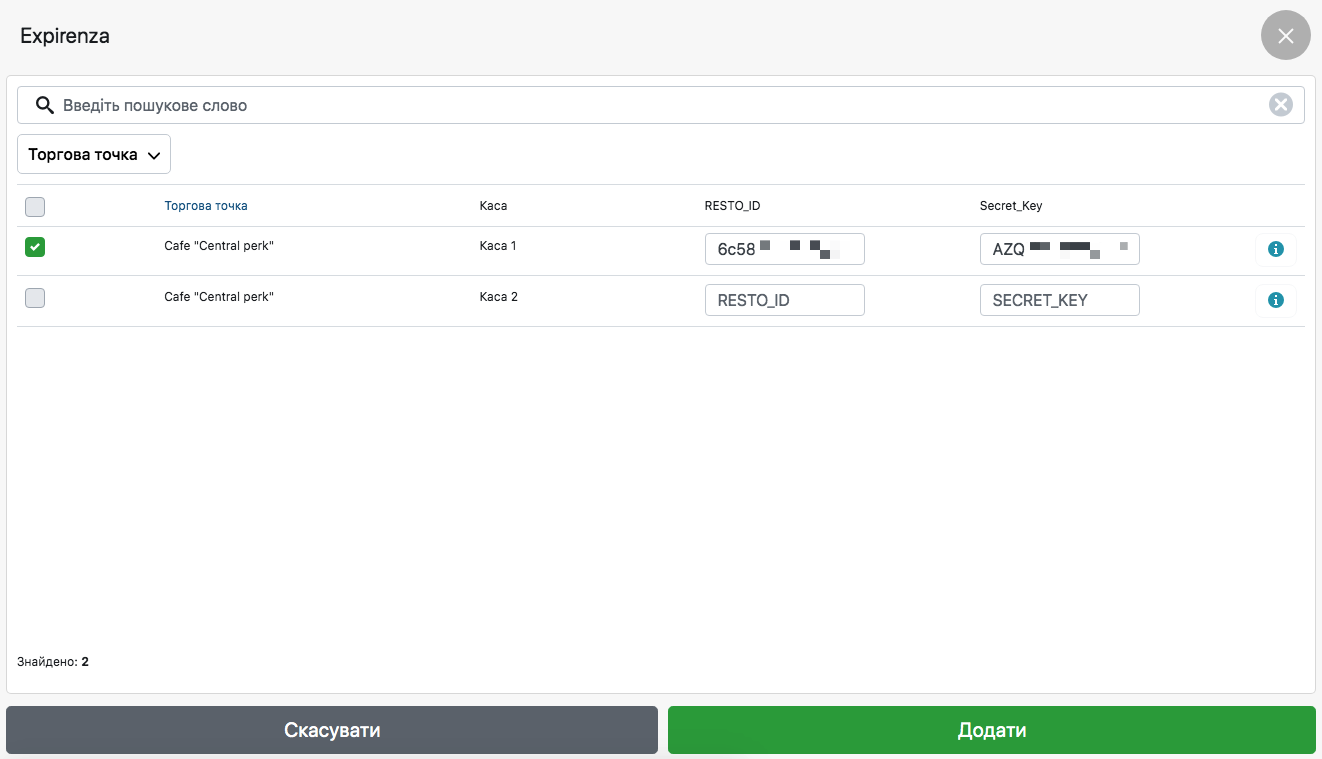
Task: Click the Secret_Key column header
Action: coord(1010,206)
